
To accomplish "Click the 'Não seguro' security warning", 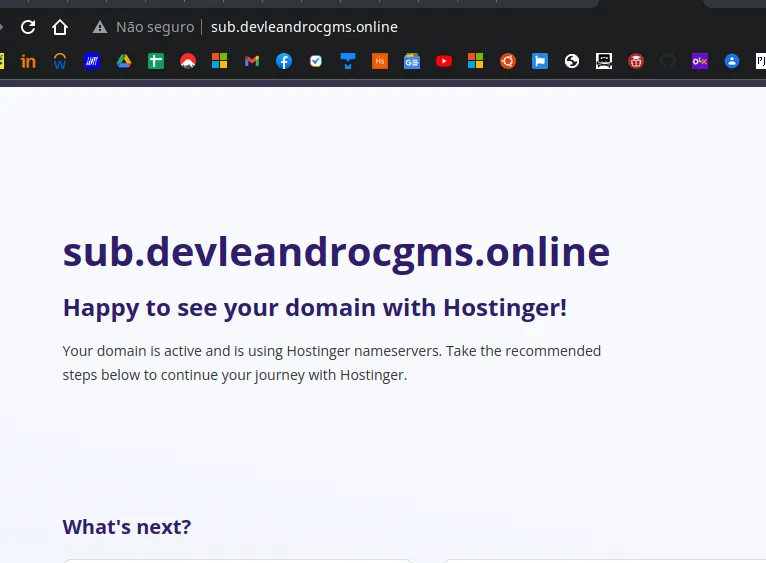I will [145, 27].
